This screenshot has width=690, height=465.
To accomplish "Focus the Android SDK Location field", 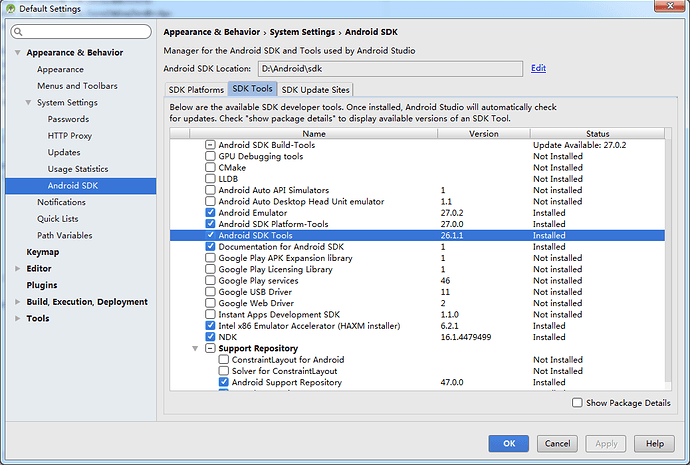I will pos(388,68).
